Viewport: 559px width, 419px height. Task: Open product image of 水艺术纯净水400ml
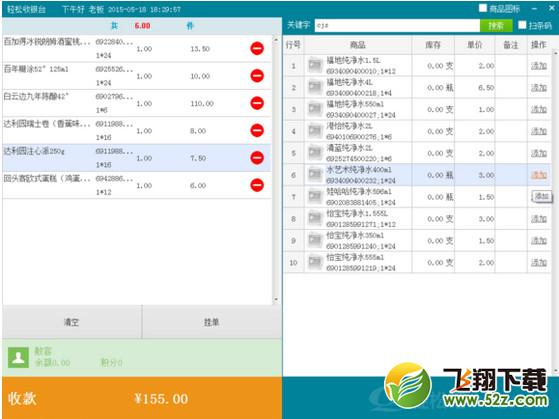(315, 175)
